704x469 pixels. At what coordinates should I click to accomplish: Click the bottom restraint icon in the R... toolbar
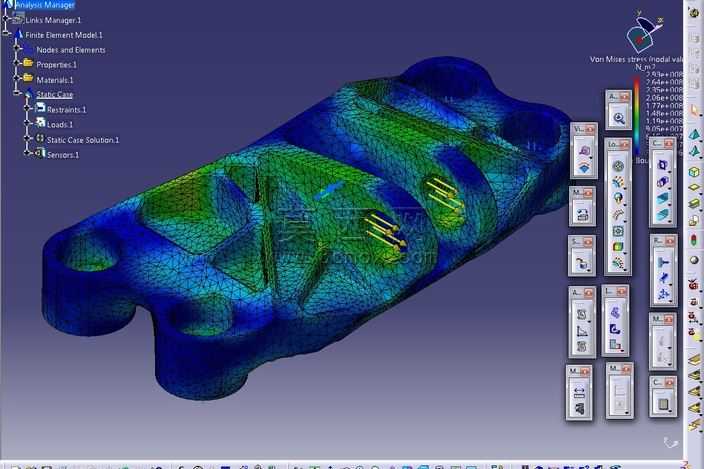(664, 294)
